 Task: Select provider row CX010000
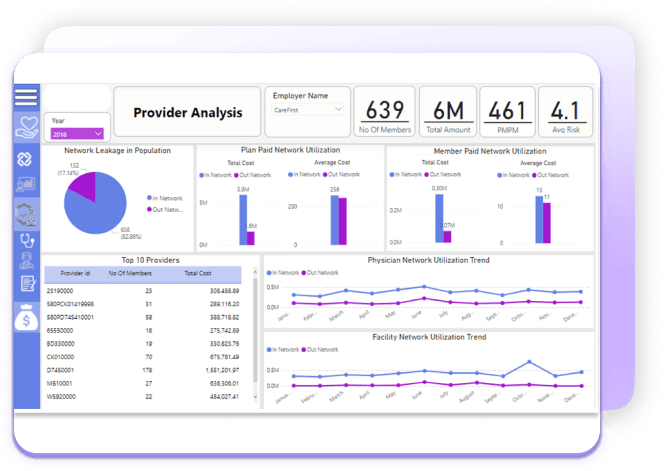[143, 357]
